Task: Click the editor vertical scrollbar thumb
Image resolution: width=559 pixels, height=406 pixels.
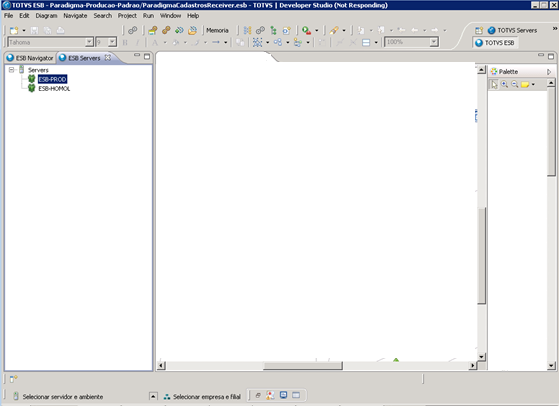Action: click(x=482, y=255)
